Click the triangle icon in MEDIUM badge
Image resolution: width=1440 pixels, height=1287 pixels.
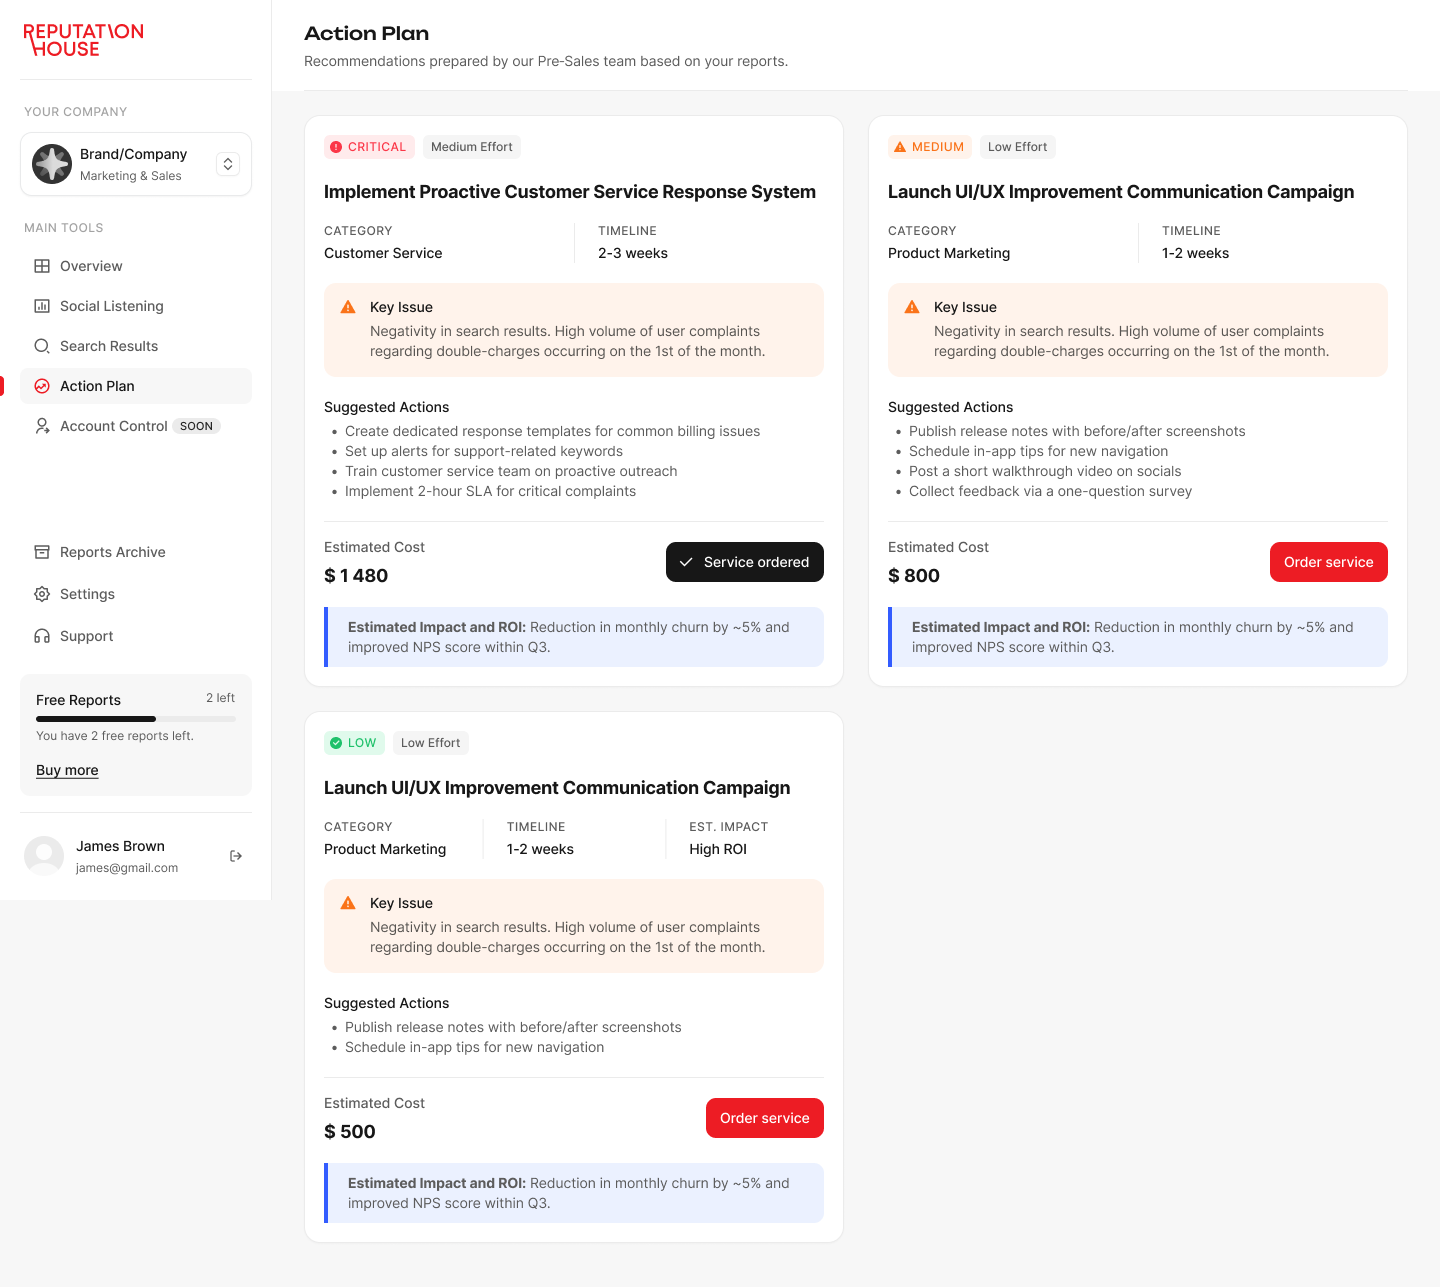[x=900, y=147]
